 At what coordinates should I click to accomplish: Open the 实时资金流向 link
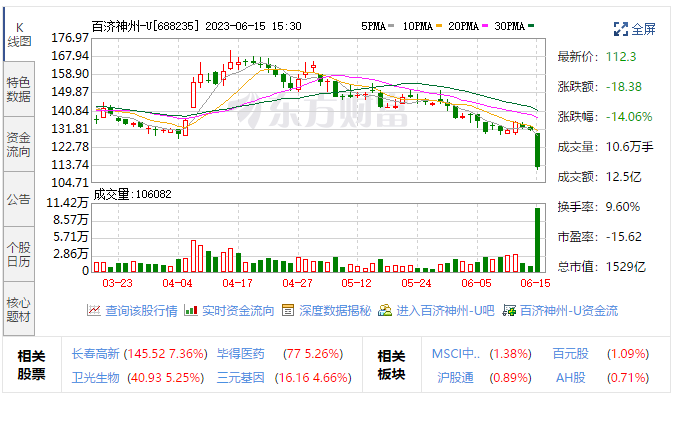[x=238, y=310]
